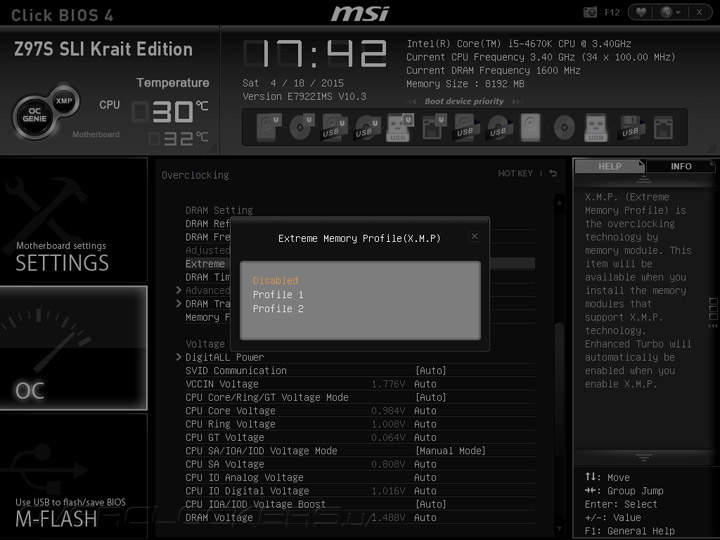Click the 1.776V VCCIN voltage reading

[x=388, y=384]
